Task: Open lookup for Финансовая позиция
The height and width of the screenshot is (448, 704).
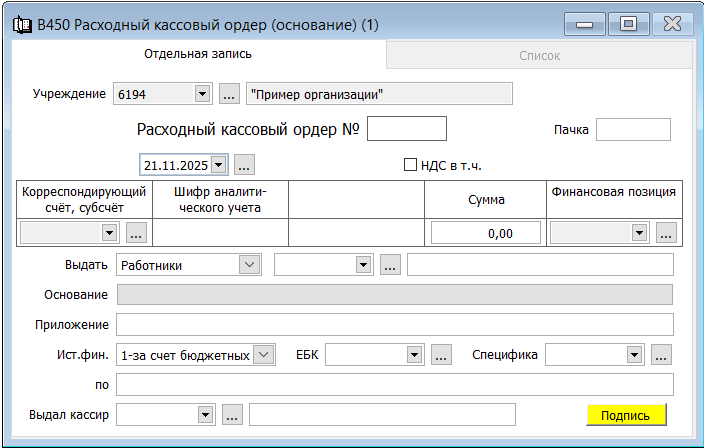Action: click(x=667, y=233)
